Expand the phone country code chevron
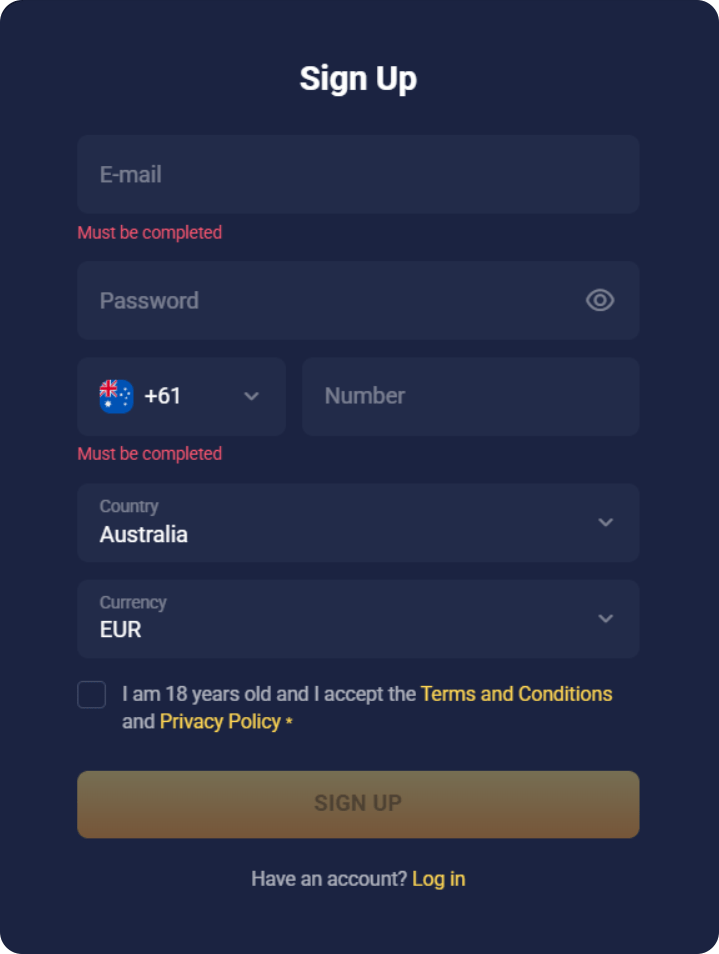 (x=252, y=396)
